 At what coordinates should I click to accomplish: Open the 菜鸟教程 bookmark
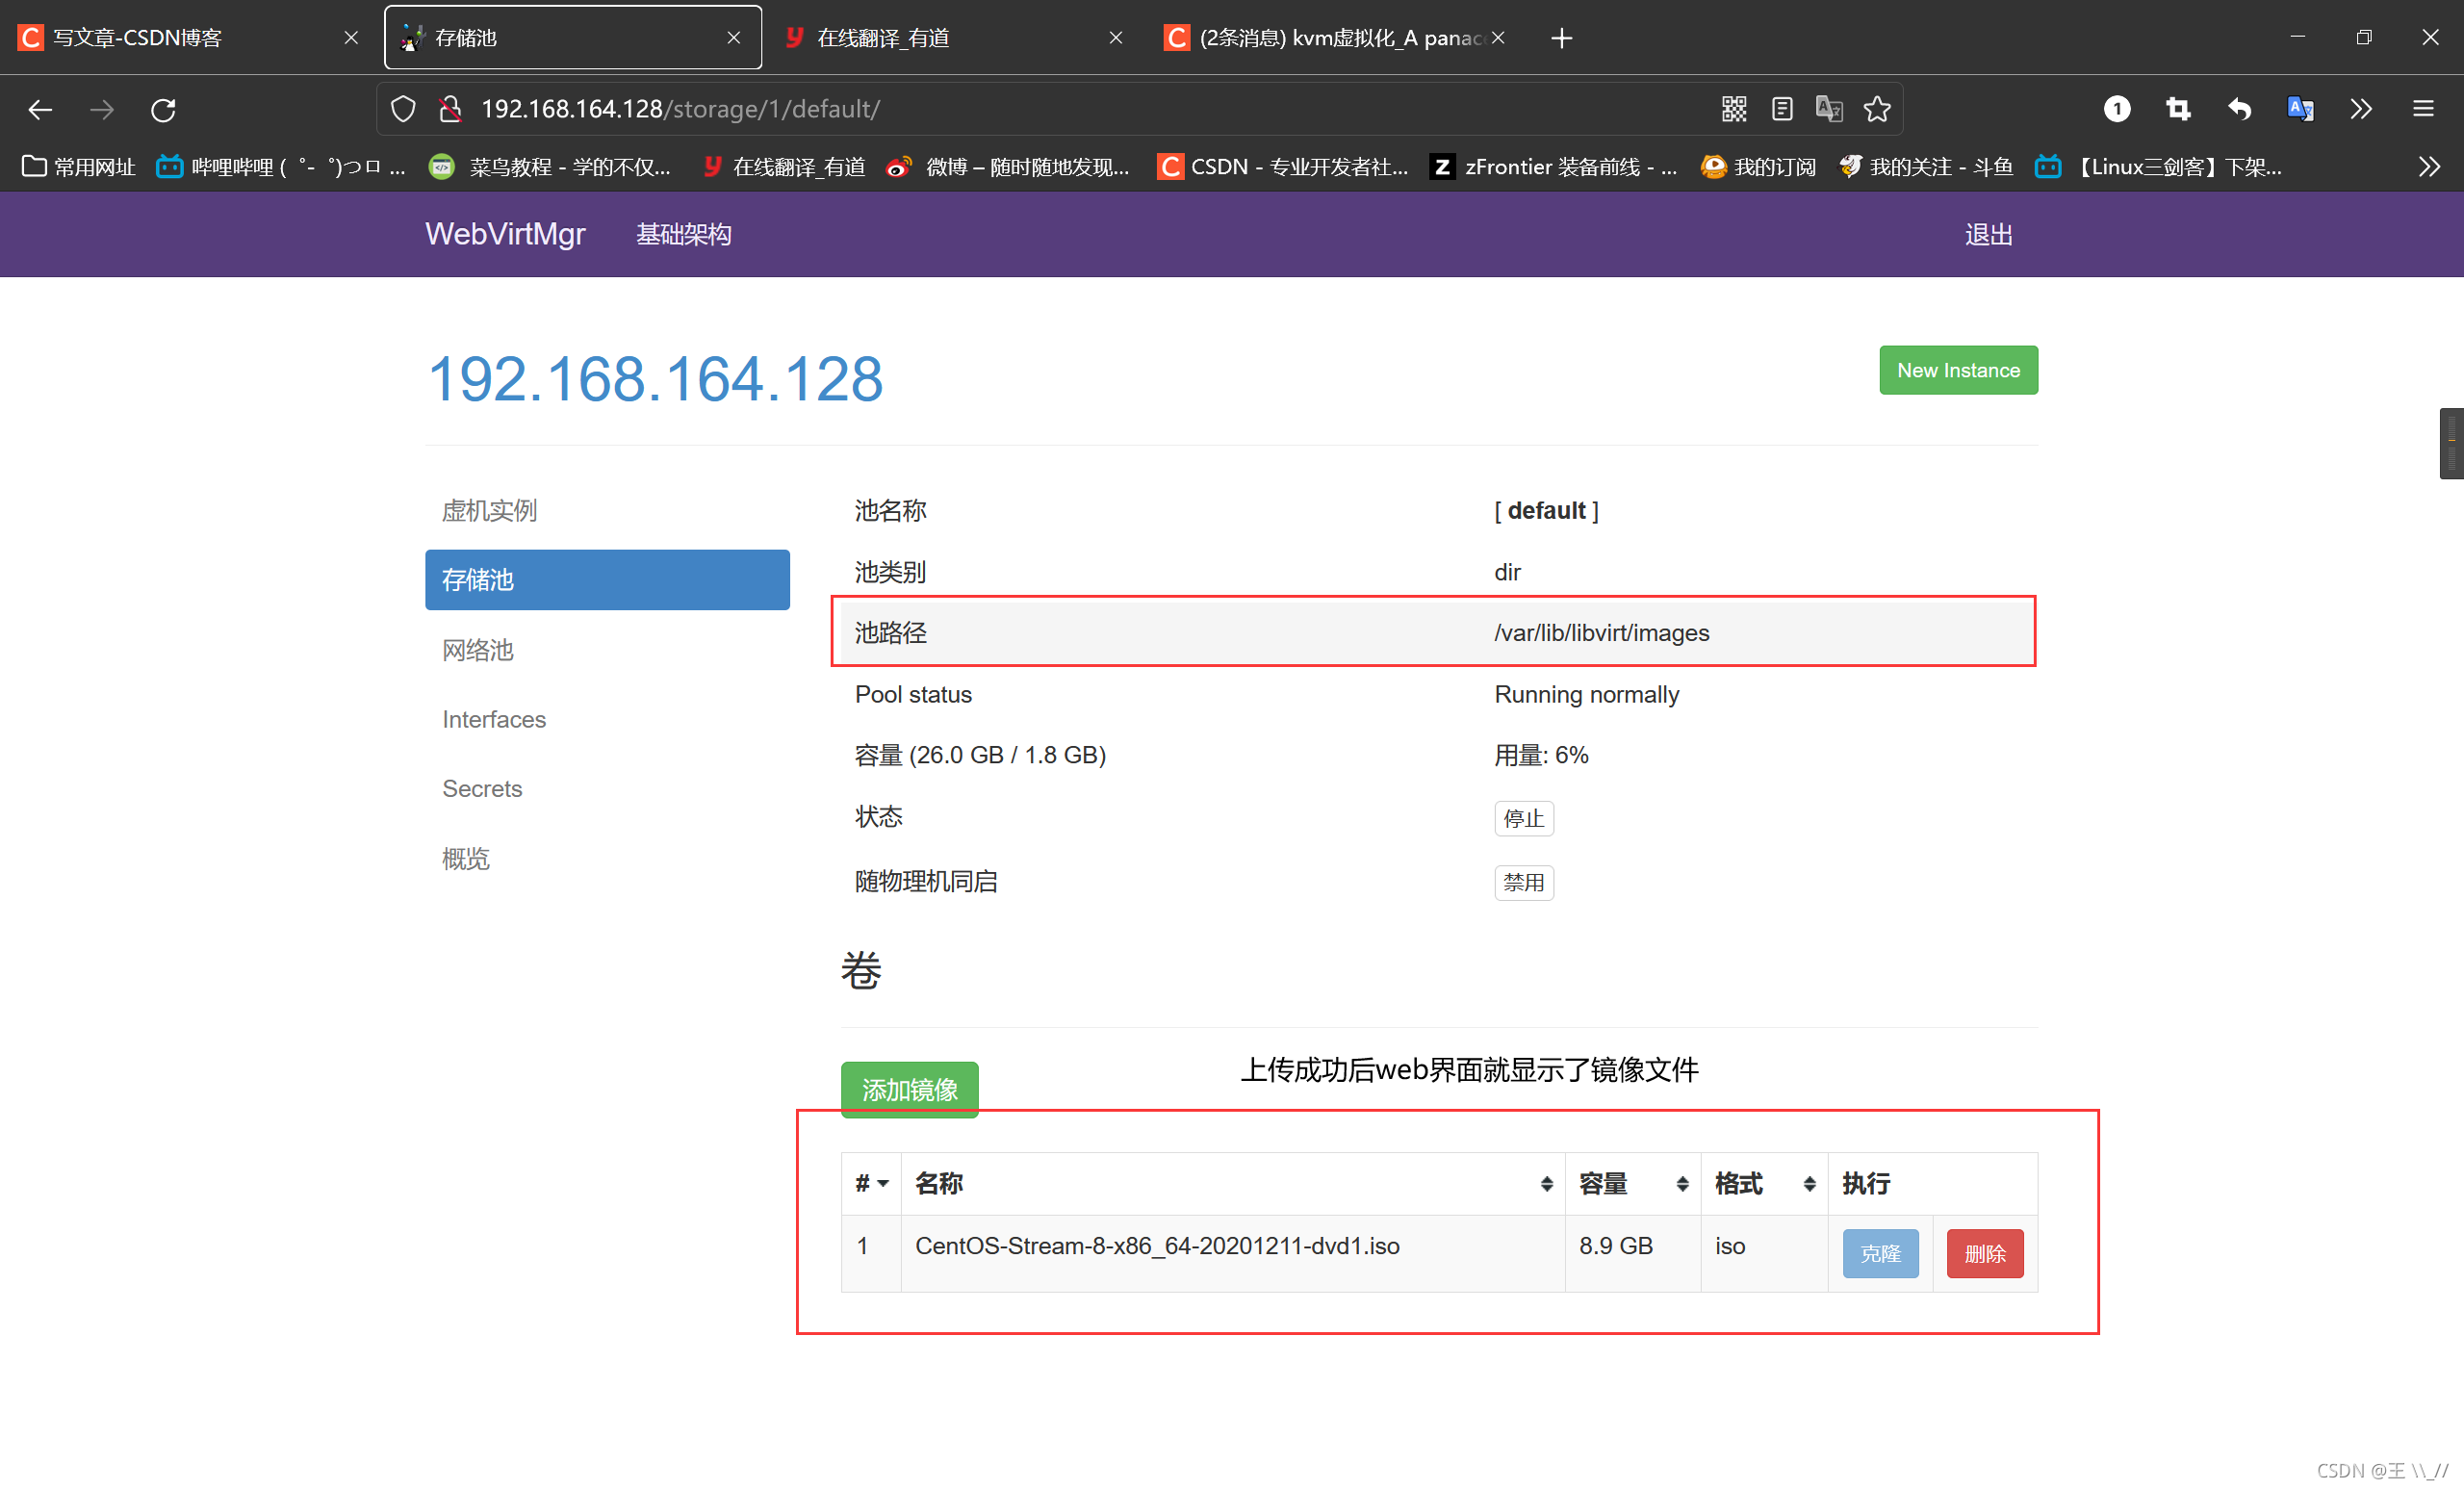click(x=550, y=166)
